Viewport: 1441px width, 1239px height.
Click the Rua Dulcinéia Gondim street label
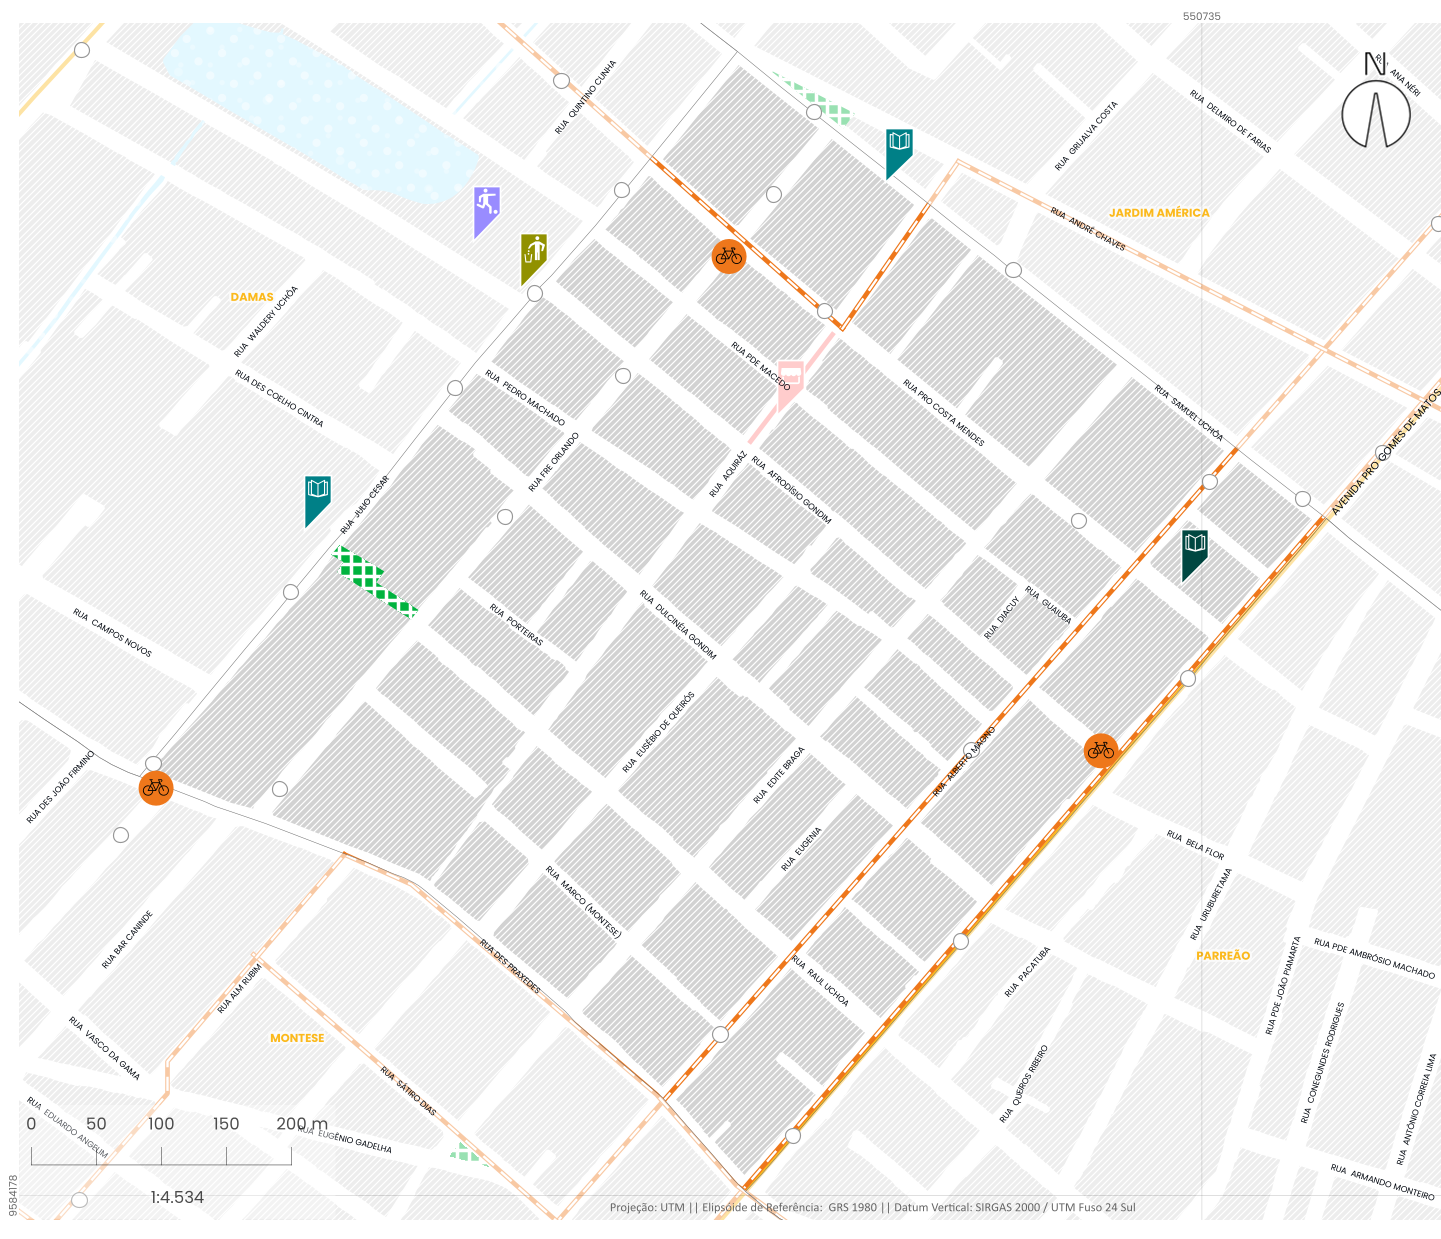click(678, 625)
